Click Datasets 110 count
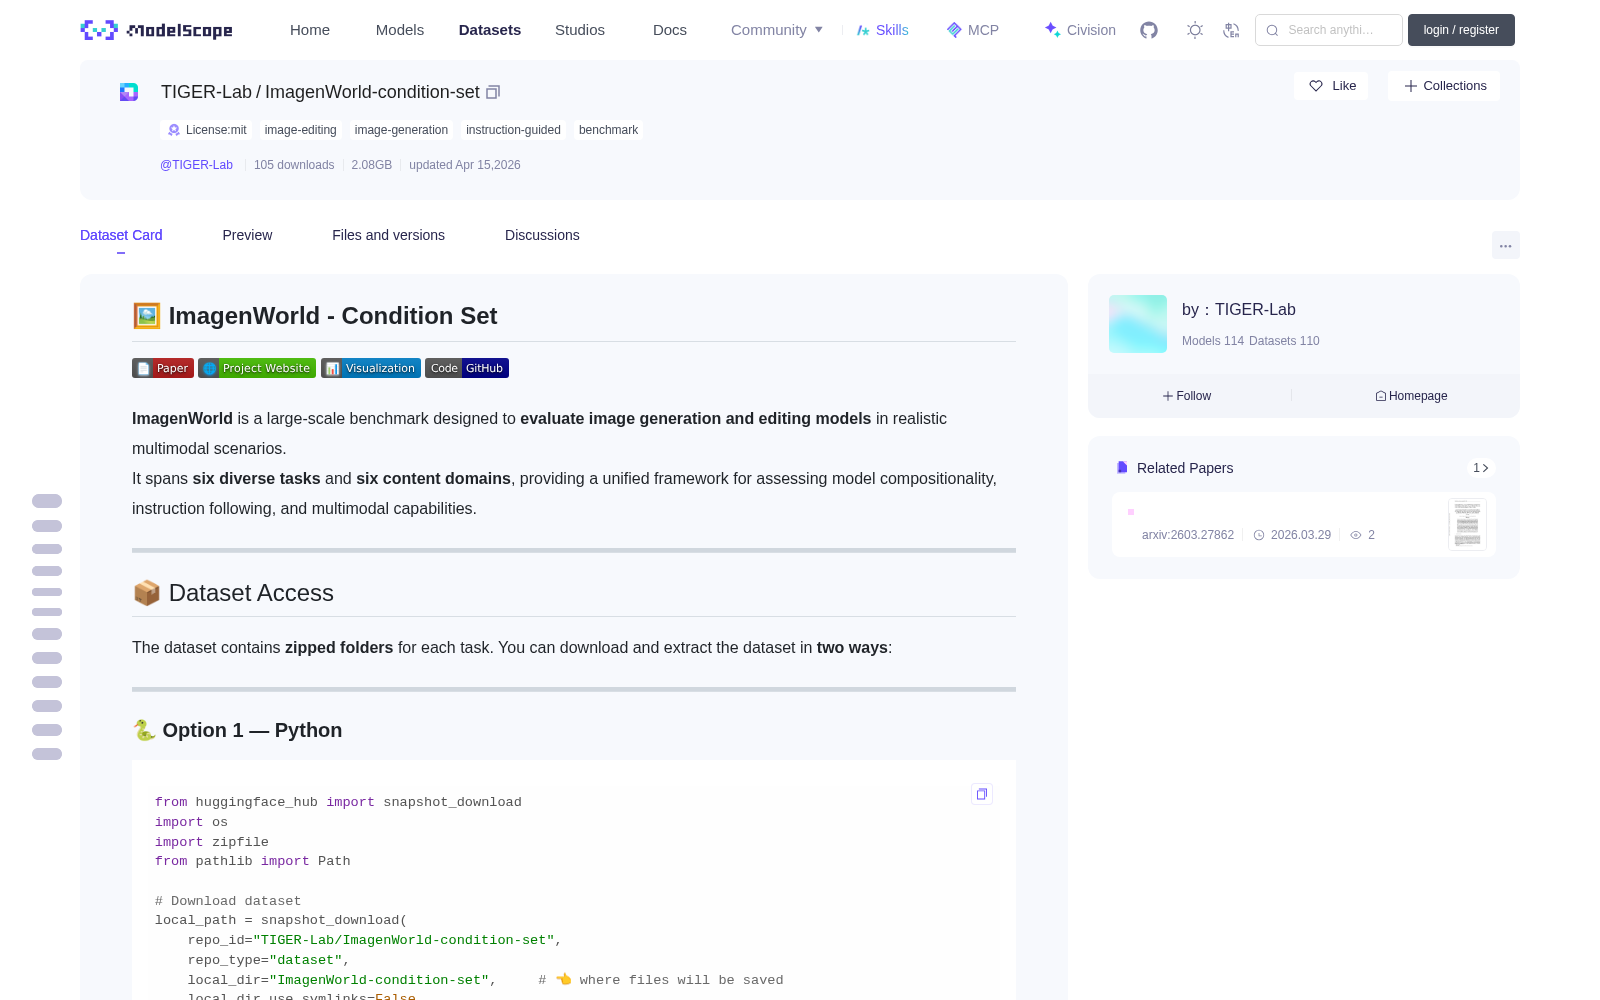The height and width of the screenshot is (1000, 1600). (x=1284, y=341)
